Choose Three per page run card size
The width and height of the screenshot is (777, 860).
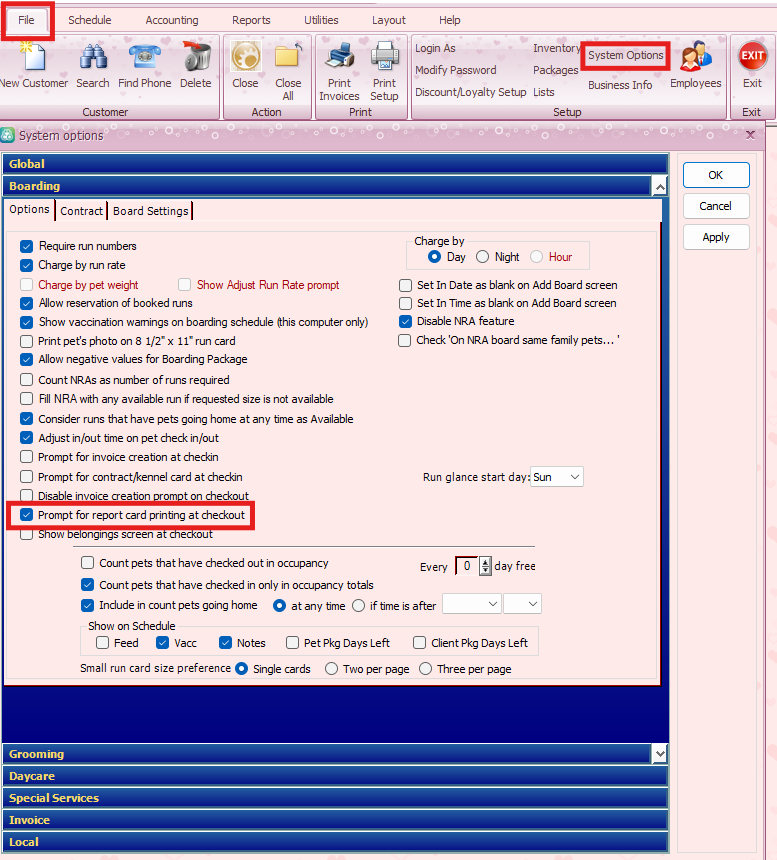426,669
